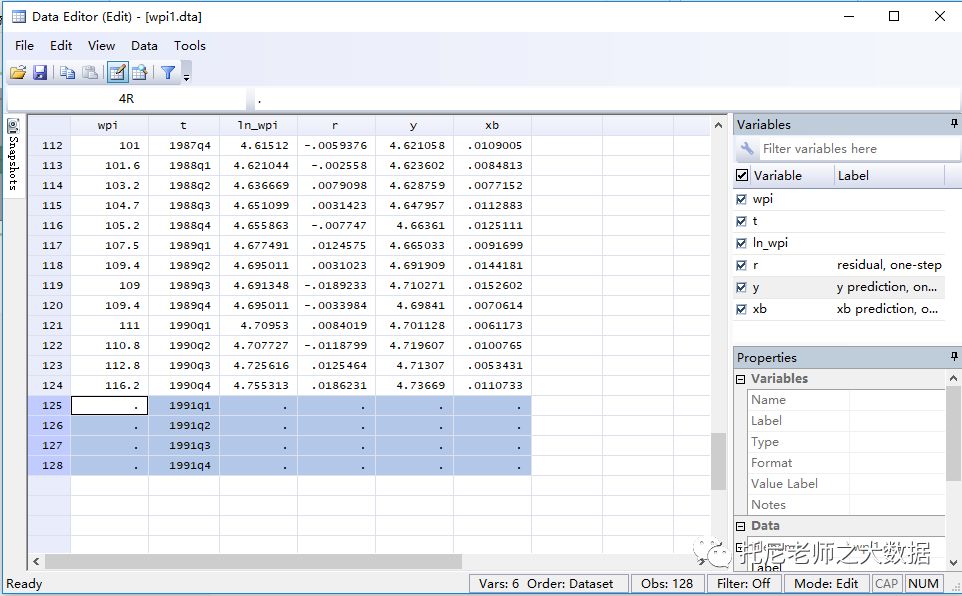Select row number 112

(50, 145)
